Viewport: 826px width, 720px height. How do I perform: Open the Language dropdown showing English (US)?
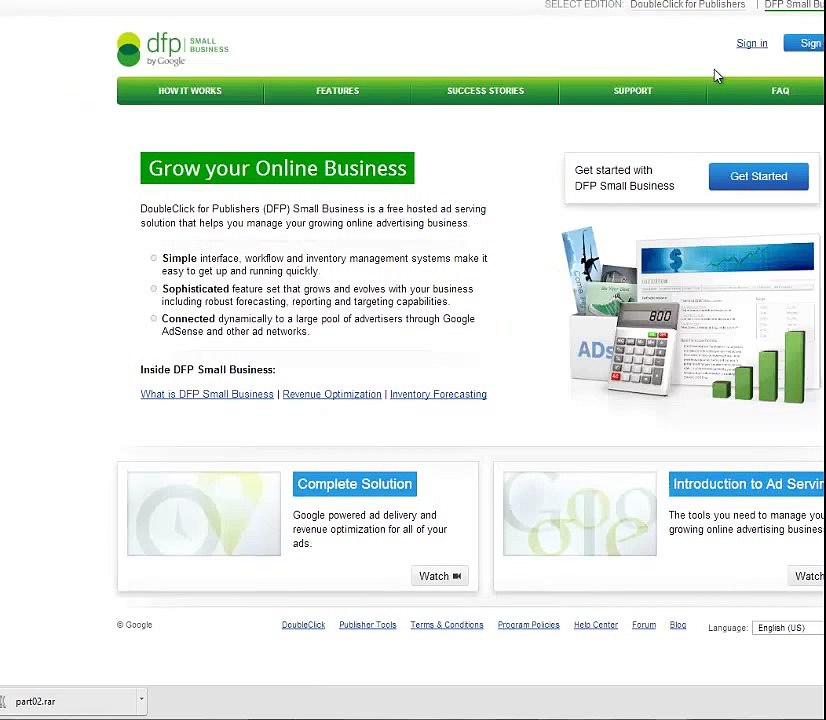coord(789,628)
